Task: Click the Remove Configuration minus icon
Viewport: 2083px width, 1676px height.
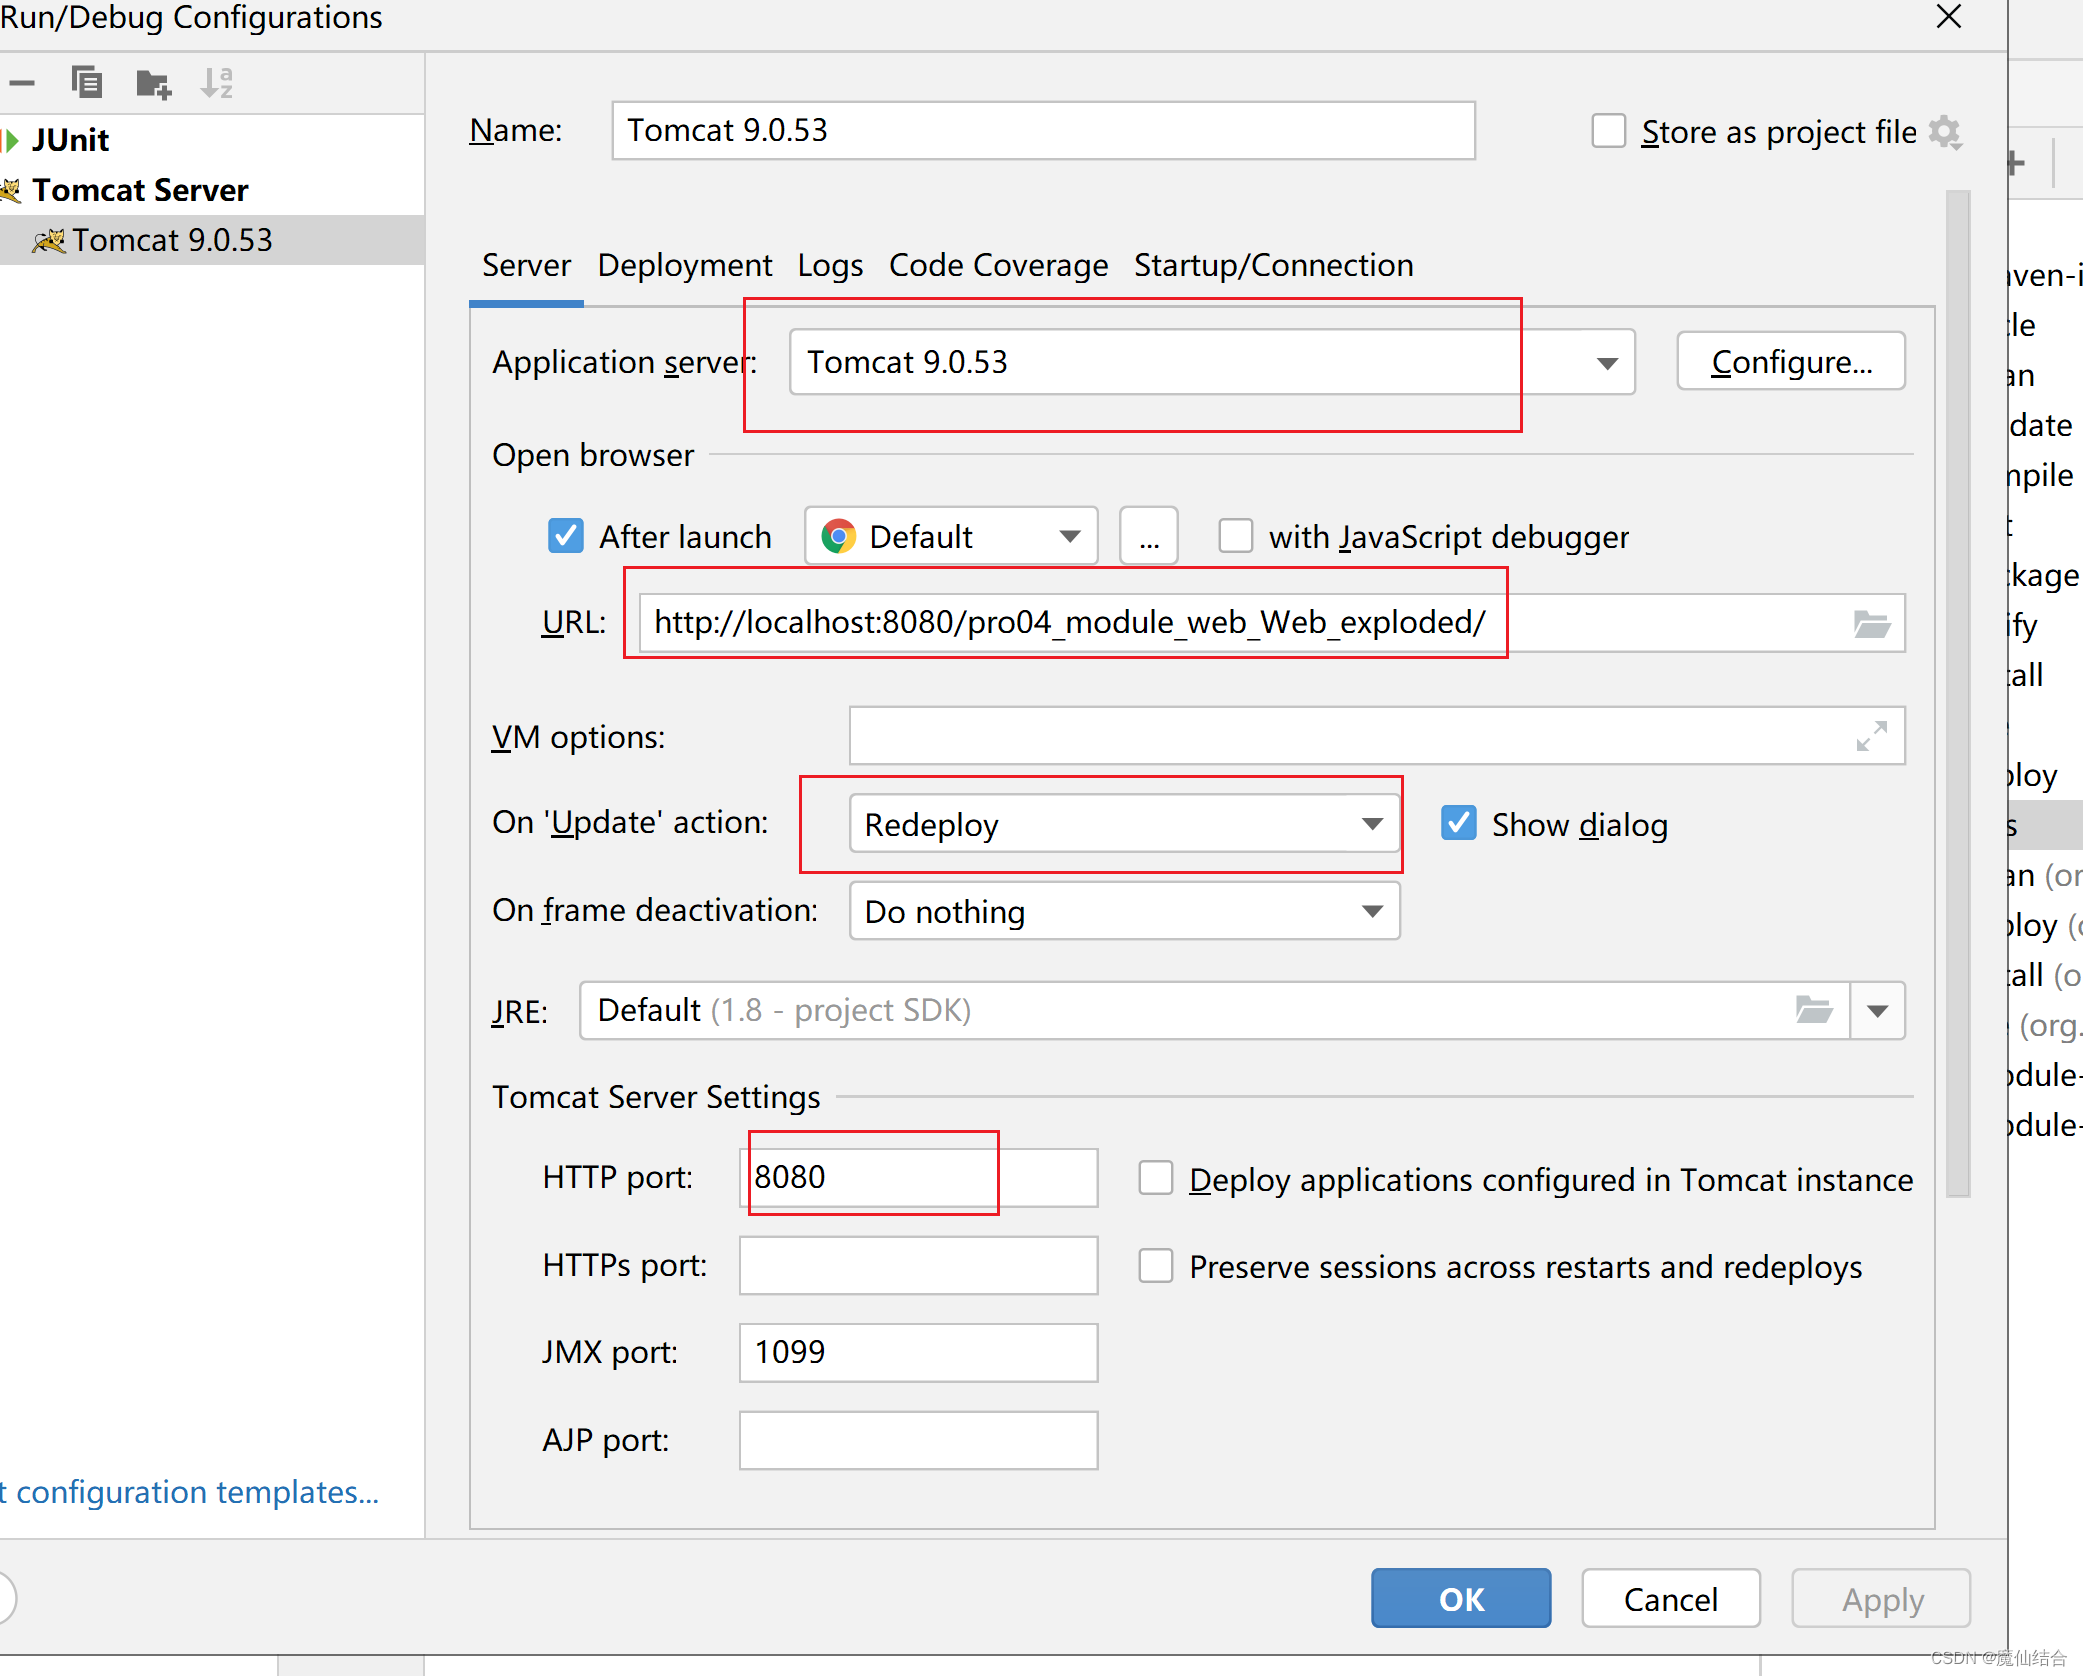Action: pyautogui.click(x=22, y=83)
